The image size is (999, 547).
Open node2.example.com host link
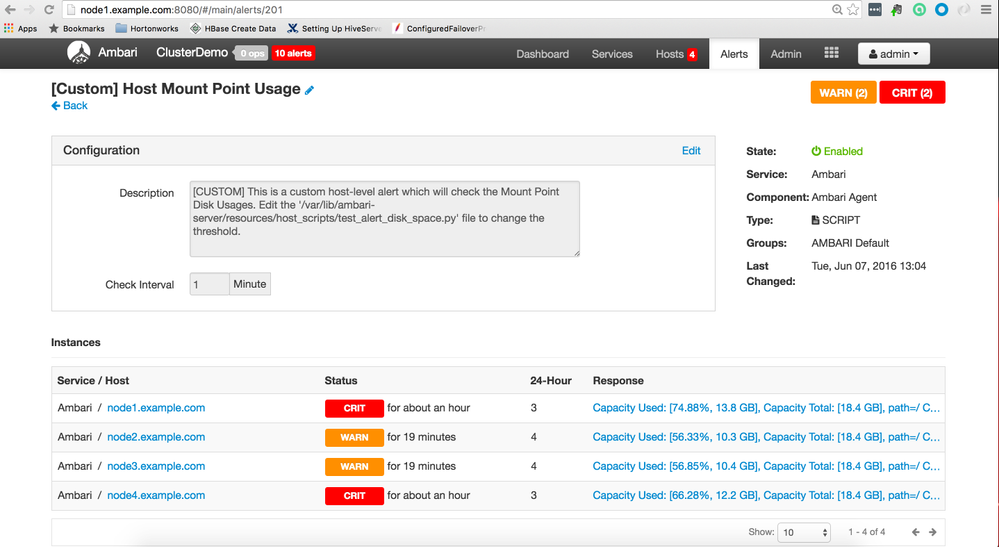click(156, 437)
